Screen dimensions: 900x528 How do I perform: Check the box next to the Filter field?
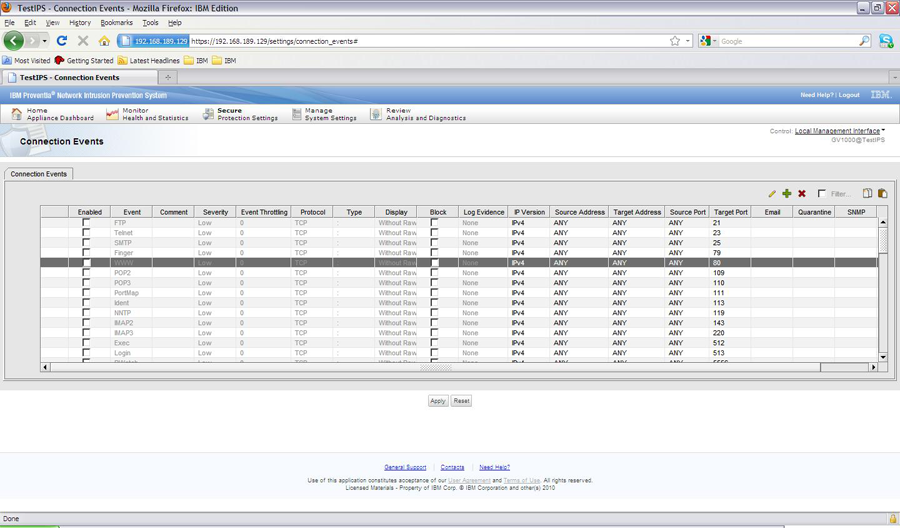pos(822,194)
